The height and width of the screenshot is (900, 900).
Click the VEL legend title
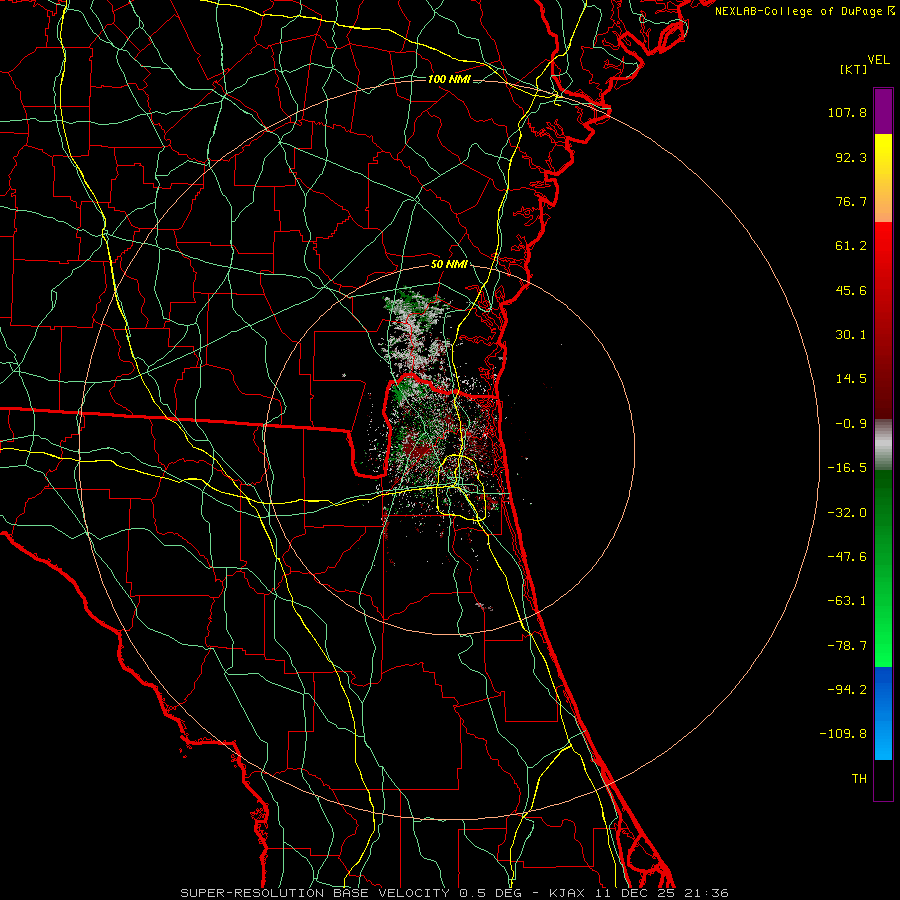tap(878, 60)
